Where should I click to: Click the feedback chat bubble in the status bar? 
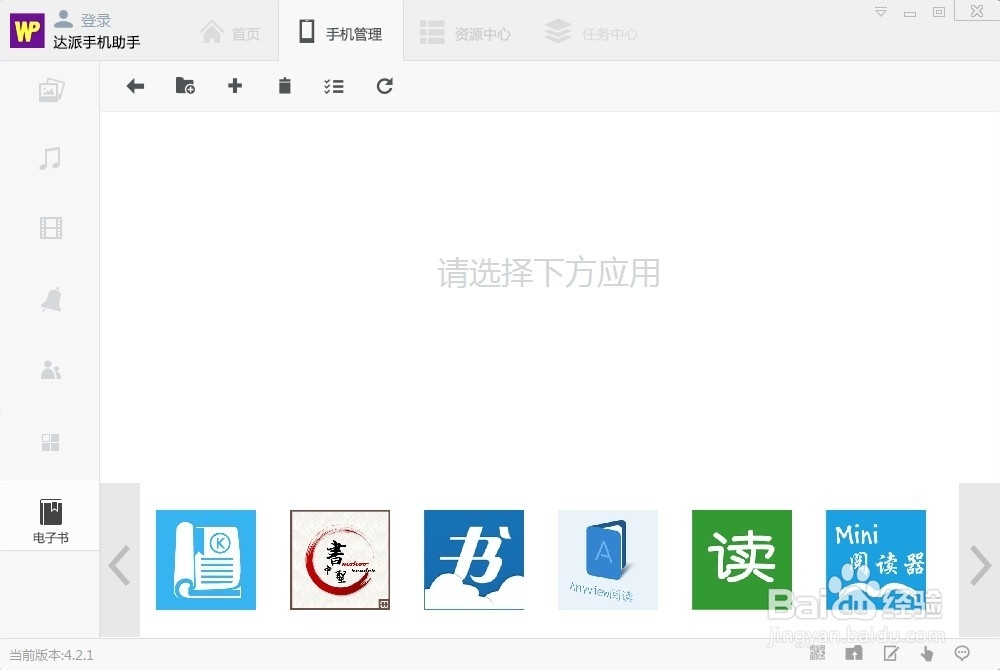pyautogui.click(x=963, y=652)
